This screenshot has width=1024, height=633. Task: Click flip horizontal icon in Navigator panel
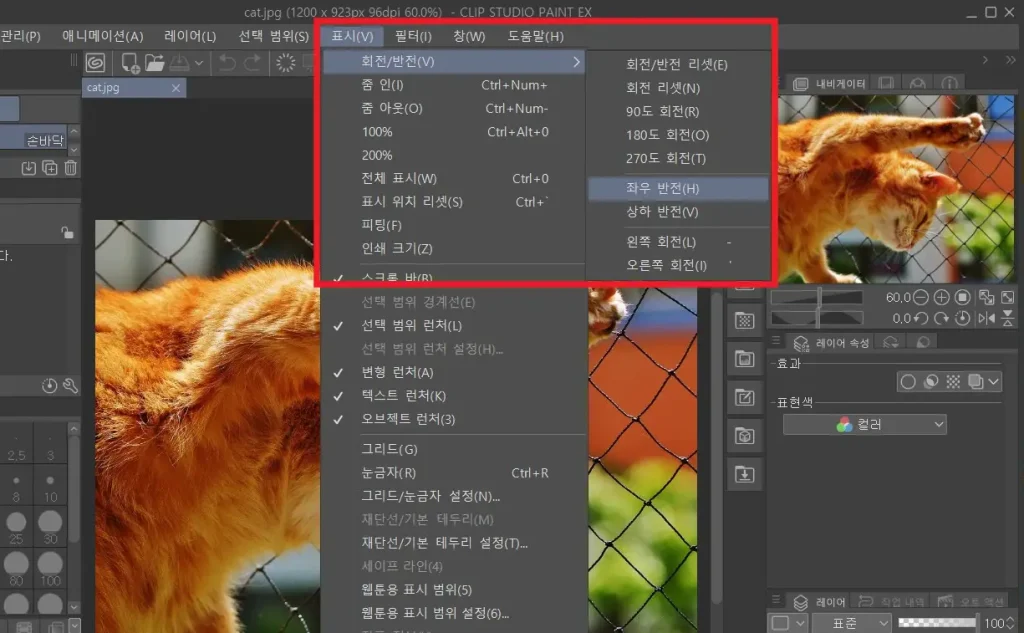coord(985,318)
